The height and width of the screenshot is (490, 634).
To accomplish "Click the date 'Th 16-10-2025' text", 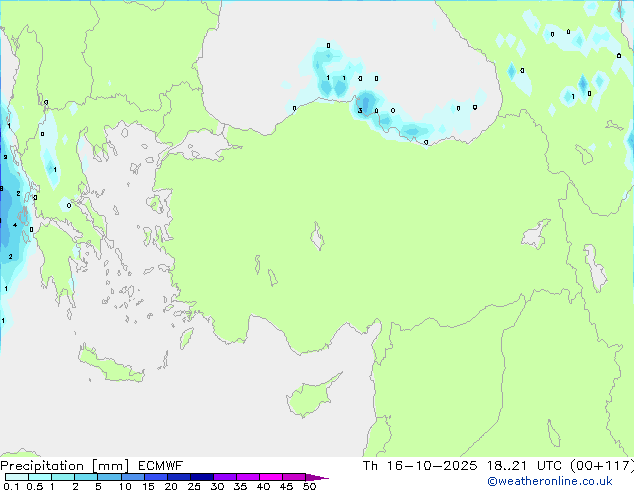I will 420,466.
